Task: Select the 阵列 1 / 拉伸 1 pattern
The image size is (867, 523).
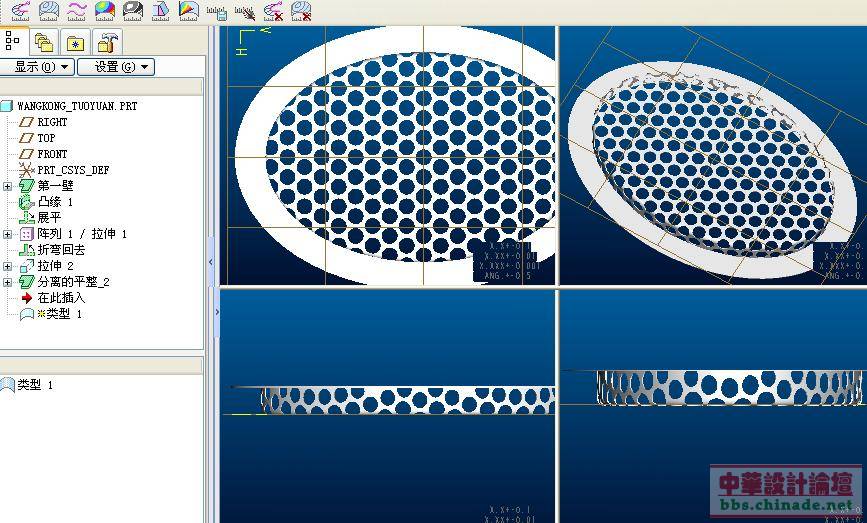Action: (x=82, y=234)
